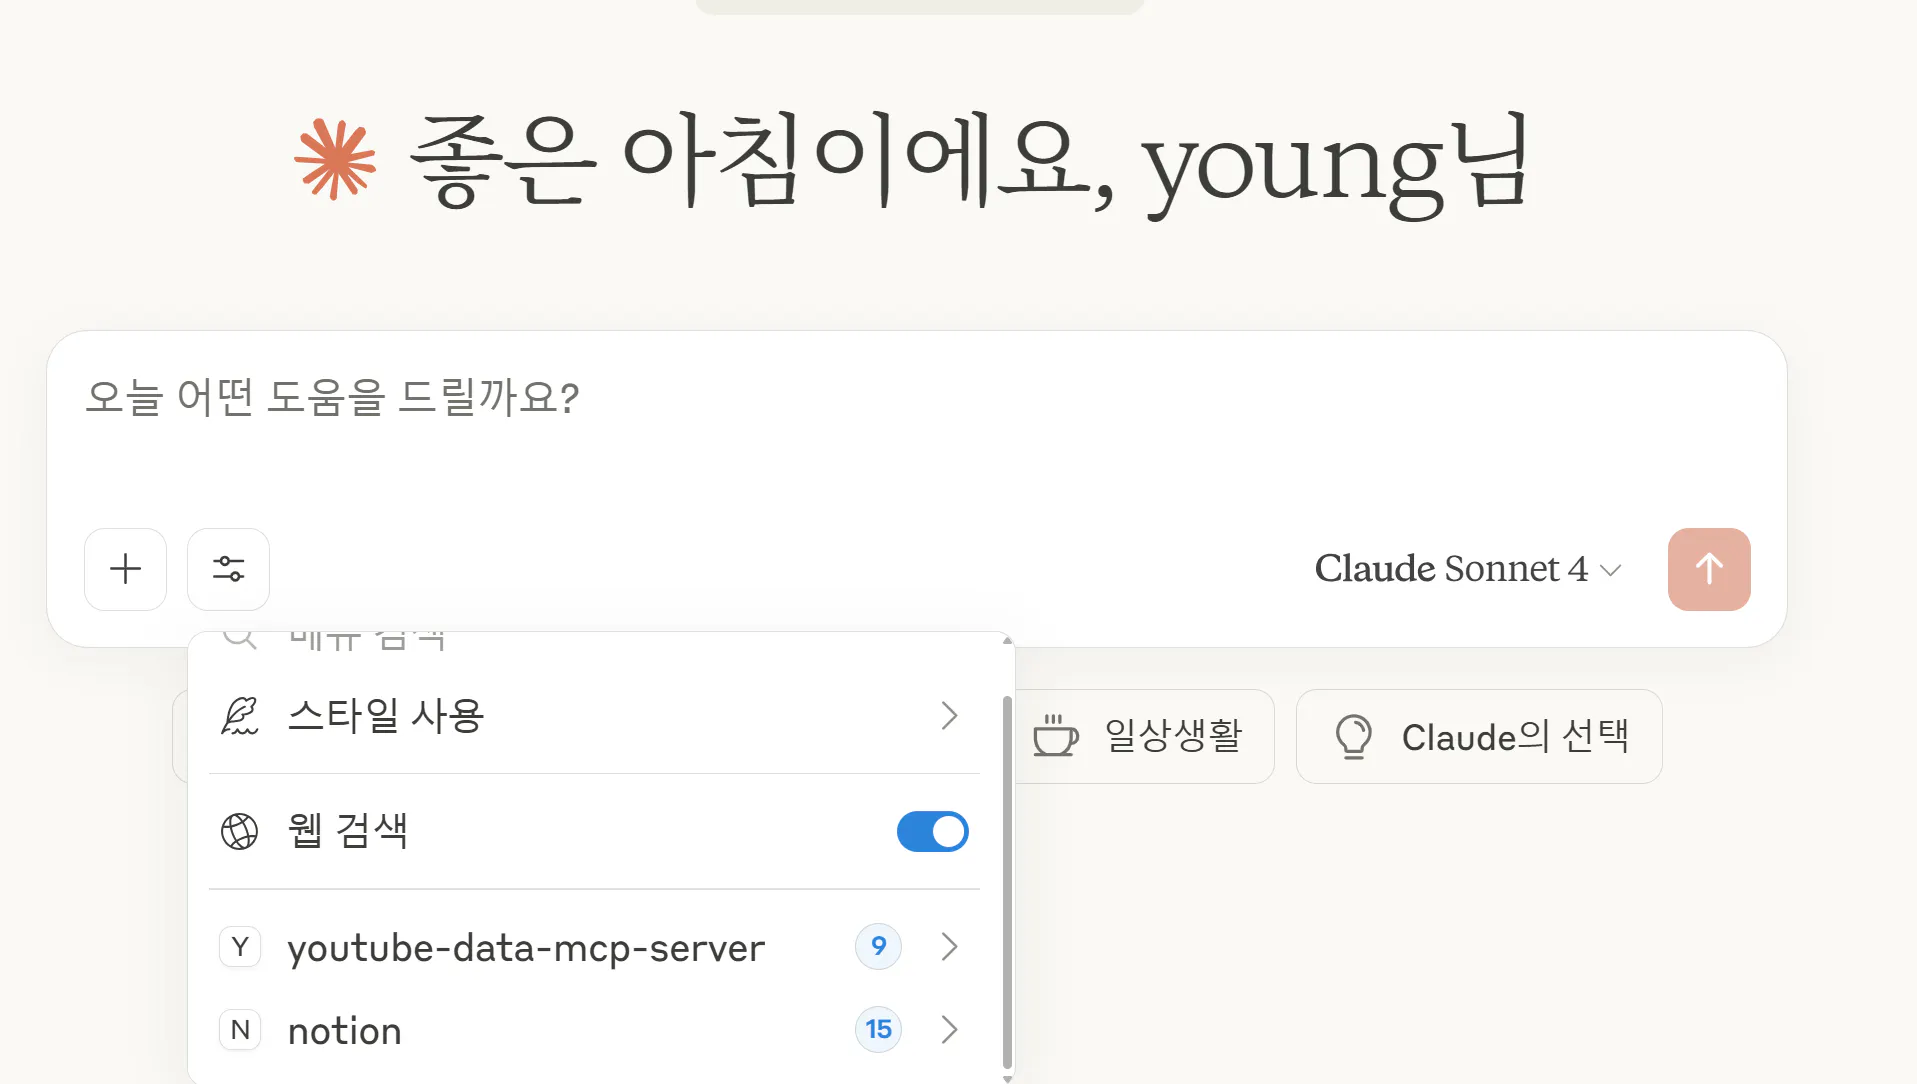Select the 웹 검색 menu entry label

(348, 831)
